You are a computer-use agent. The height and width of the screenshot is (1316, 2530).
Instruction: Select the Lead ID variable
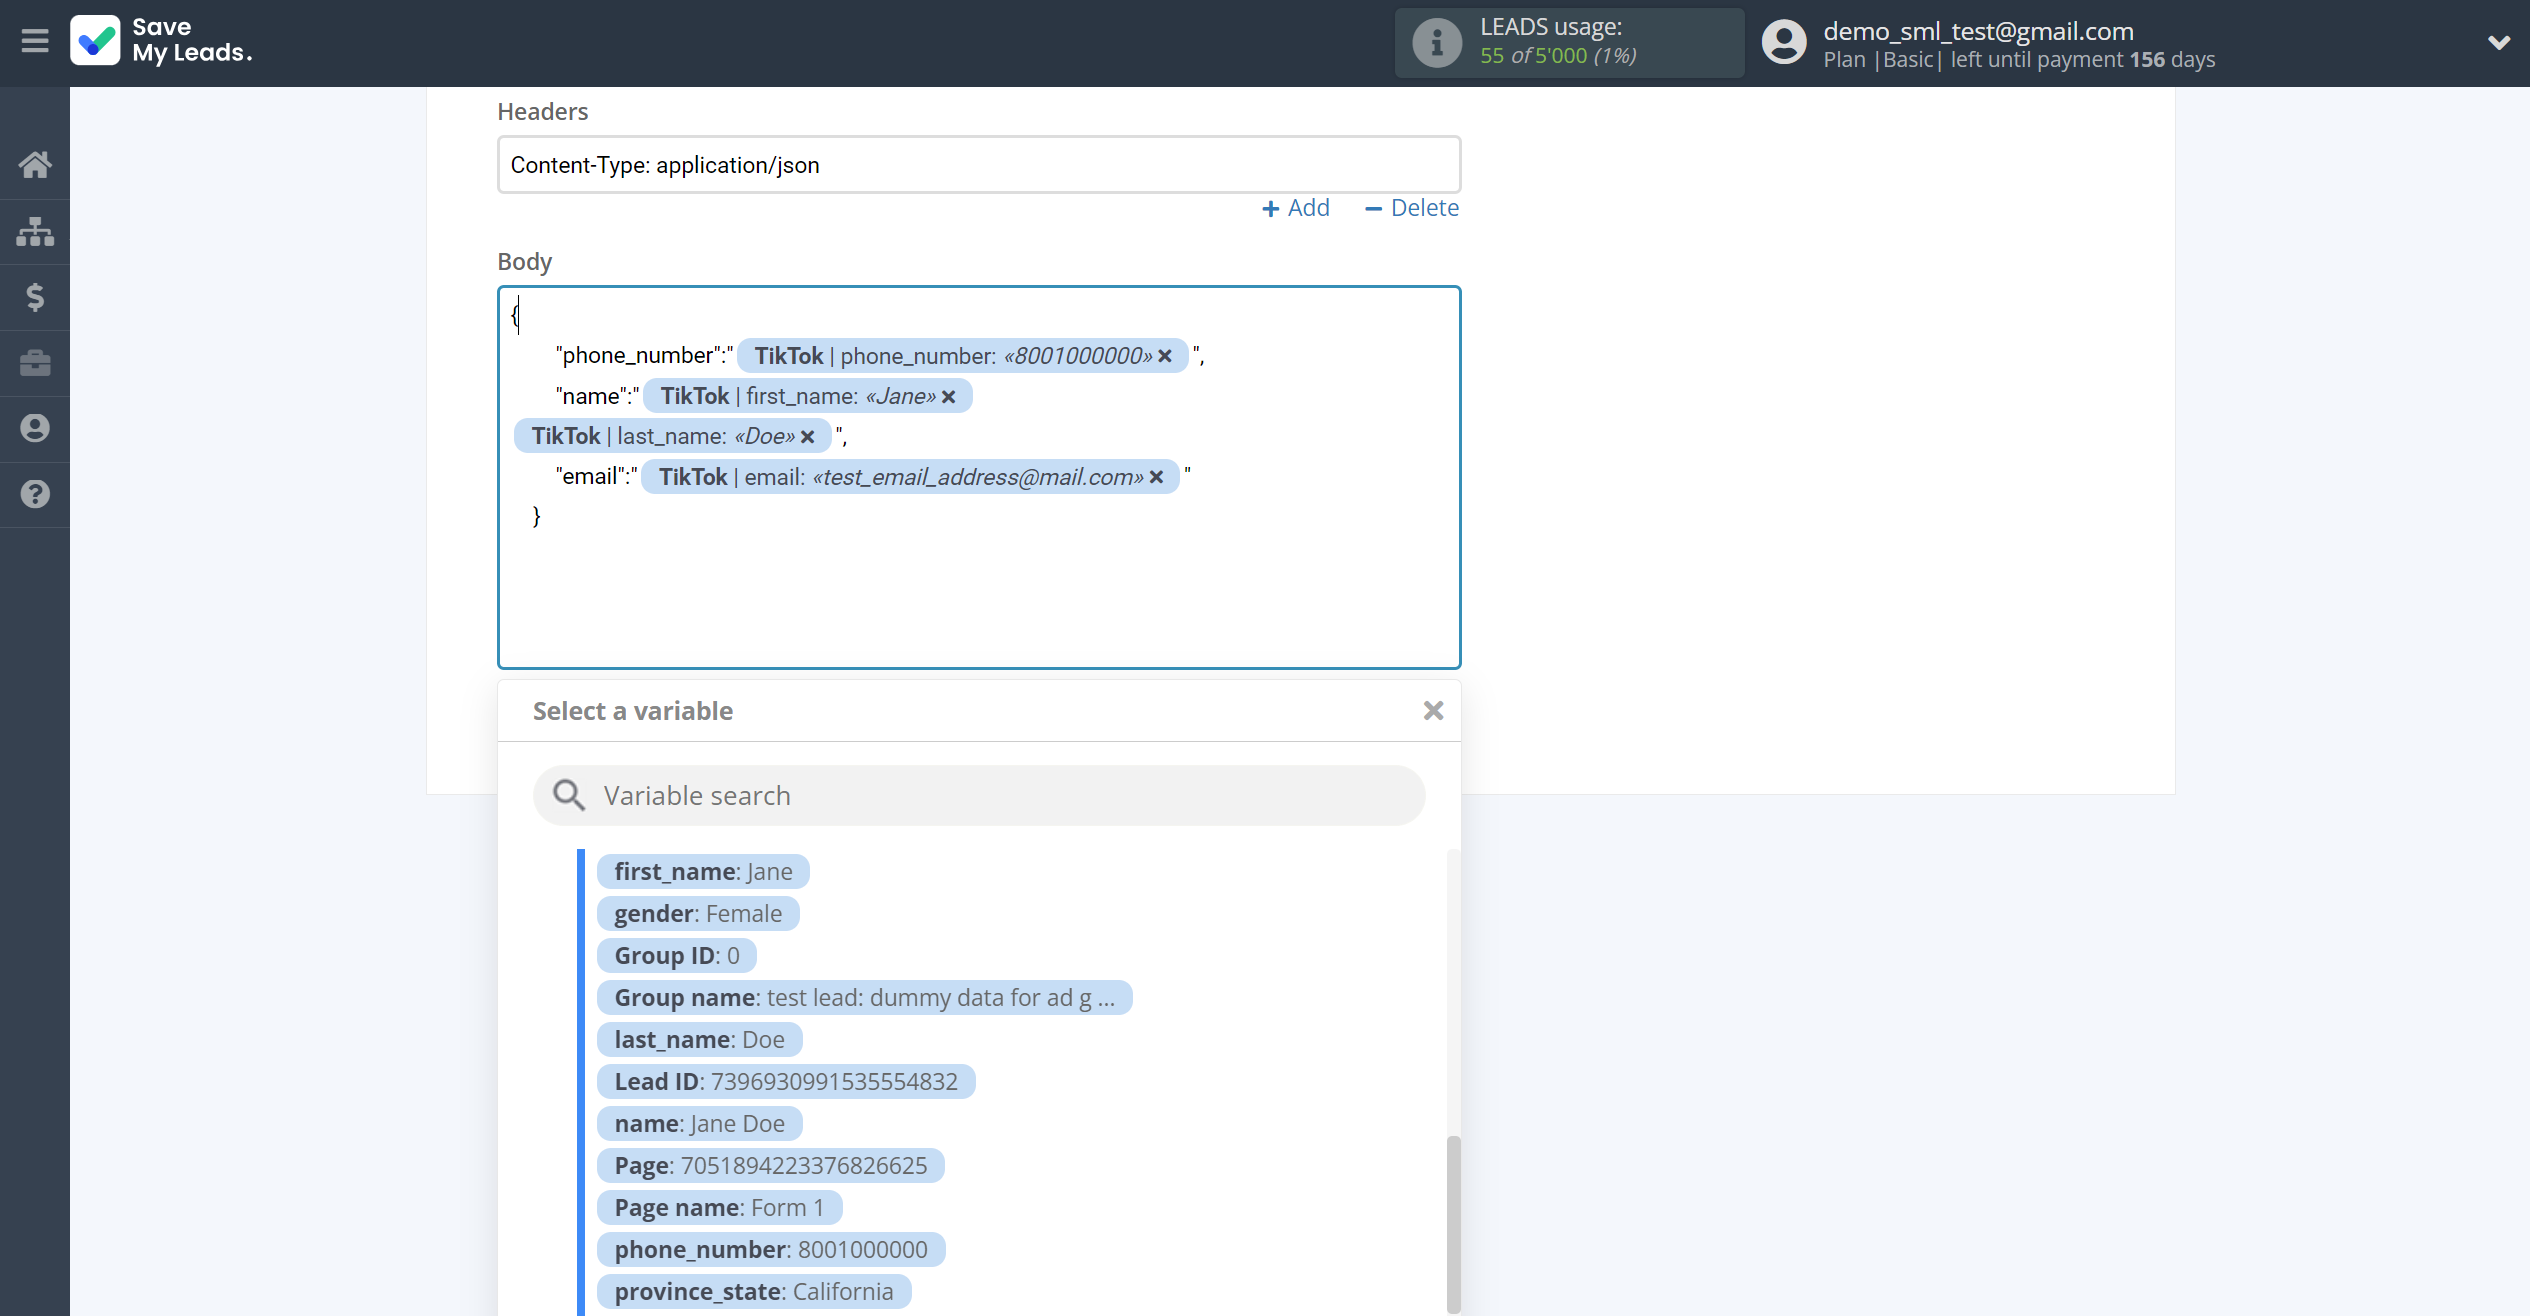[786, 1082]
